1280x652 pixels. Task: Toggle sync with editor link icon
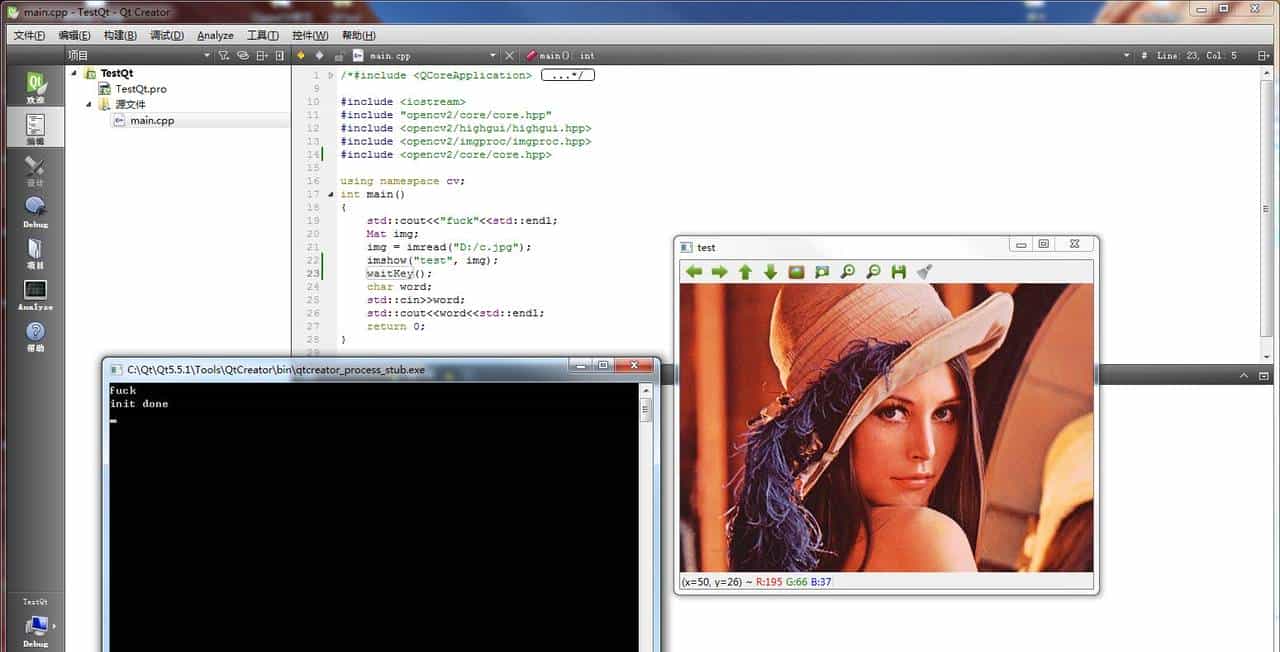click(243, 56)
